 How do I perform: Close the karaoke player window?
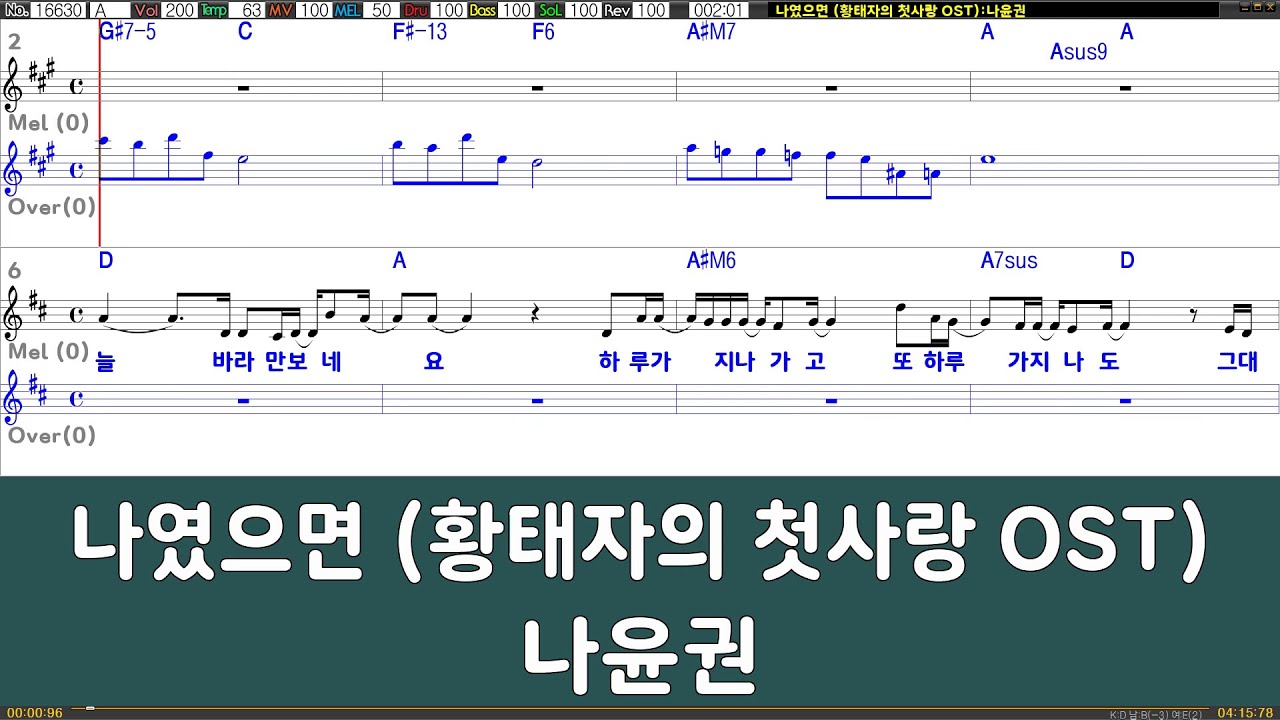point(1268,9)
